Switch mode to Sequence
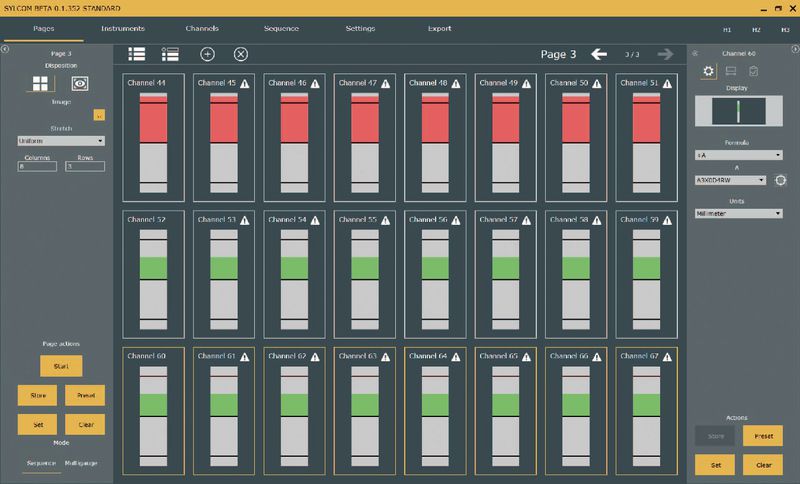The image size is (800, 484). 41,464
